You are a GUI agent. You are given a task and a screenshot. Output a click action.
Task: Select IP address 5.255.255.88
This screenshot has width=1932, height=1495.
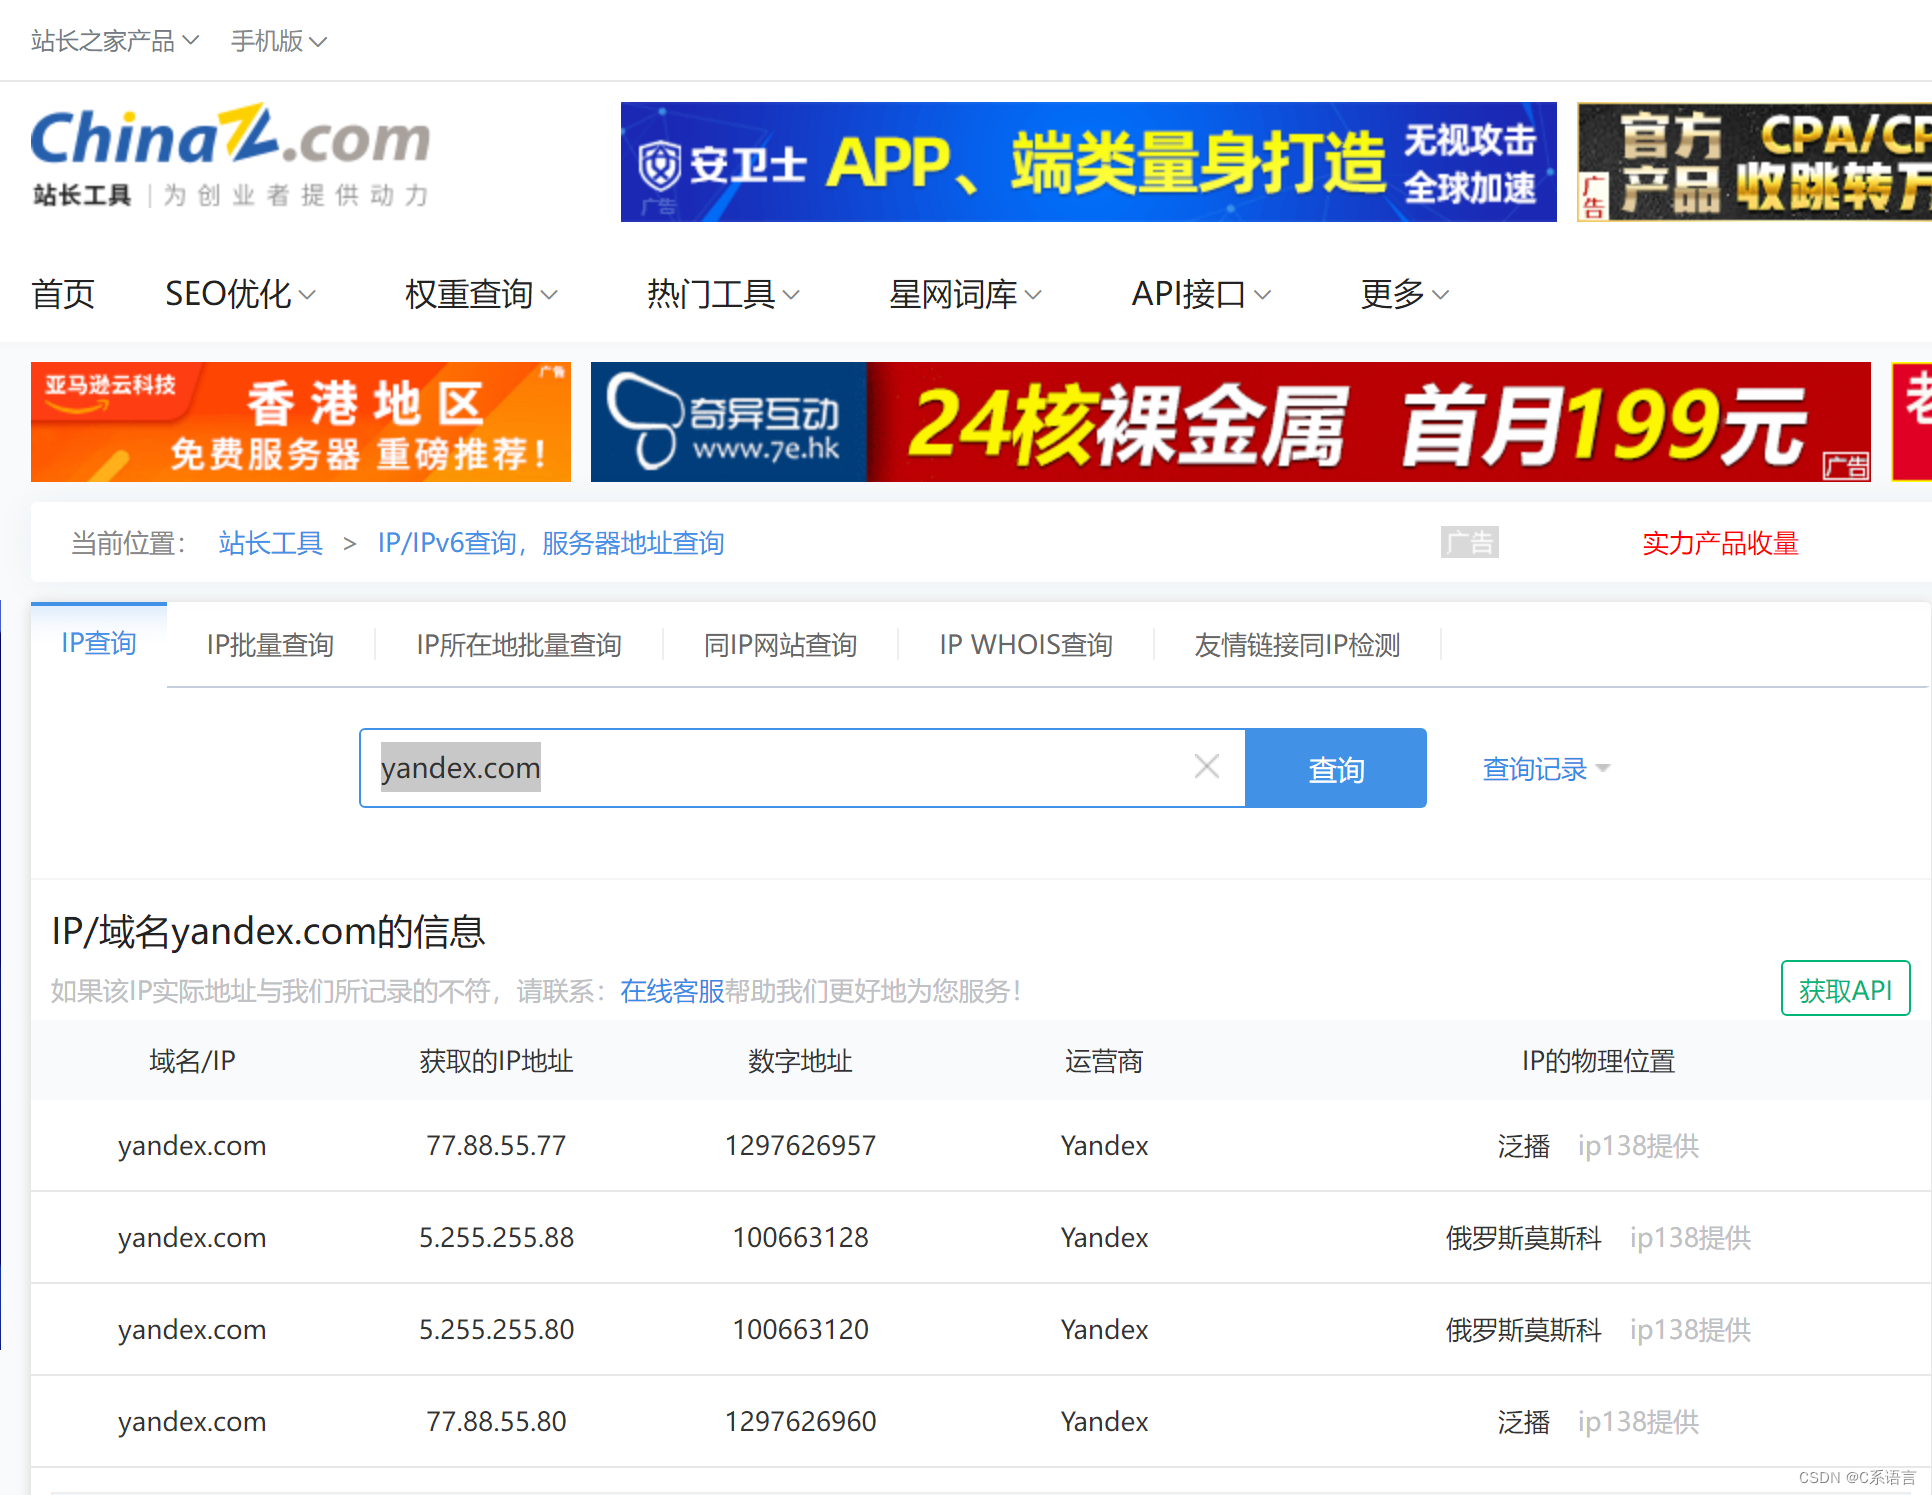coord(496,1237)
